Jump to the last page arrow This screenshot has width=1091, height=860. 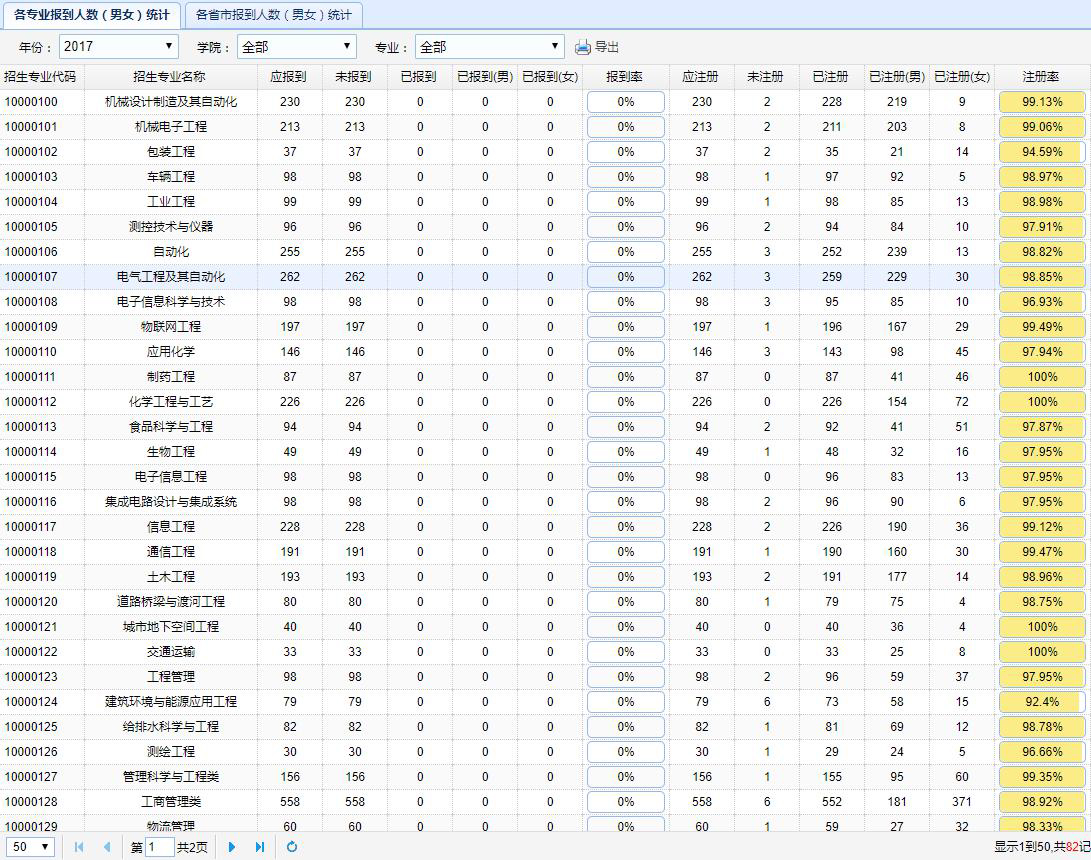(x=260, y=847)
